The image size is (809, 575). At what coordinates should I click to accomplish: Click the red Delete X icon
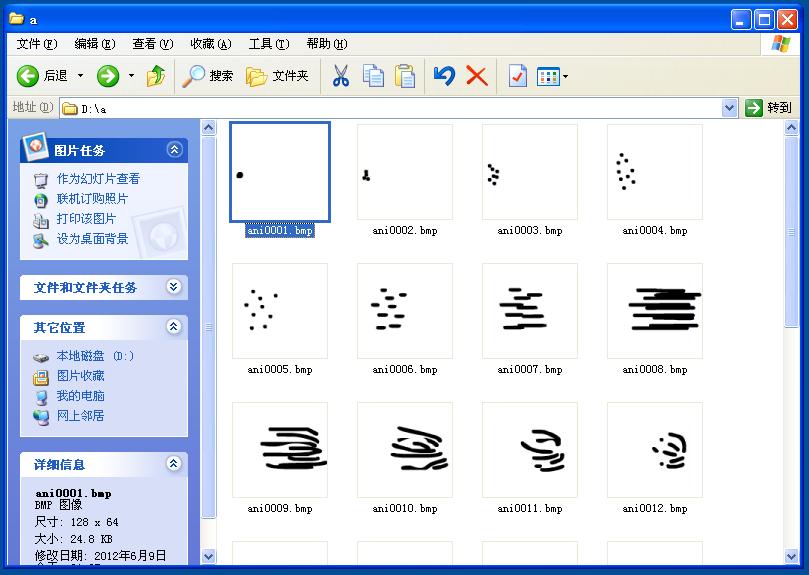coord(477,76)
